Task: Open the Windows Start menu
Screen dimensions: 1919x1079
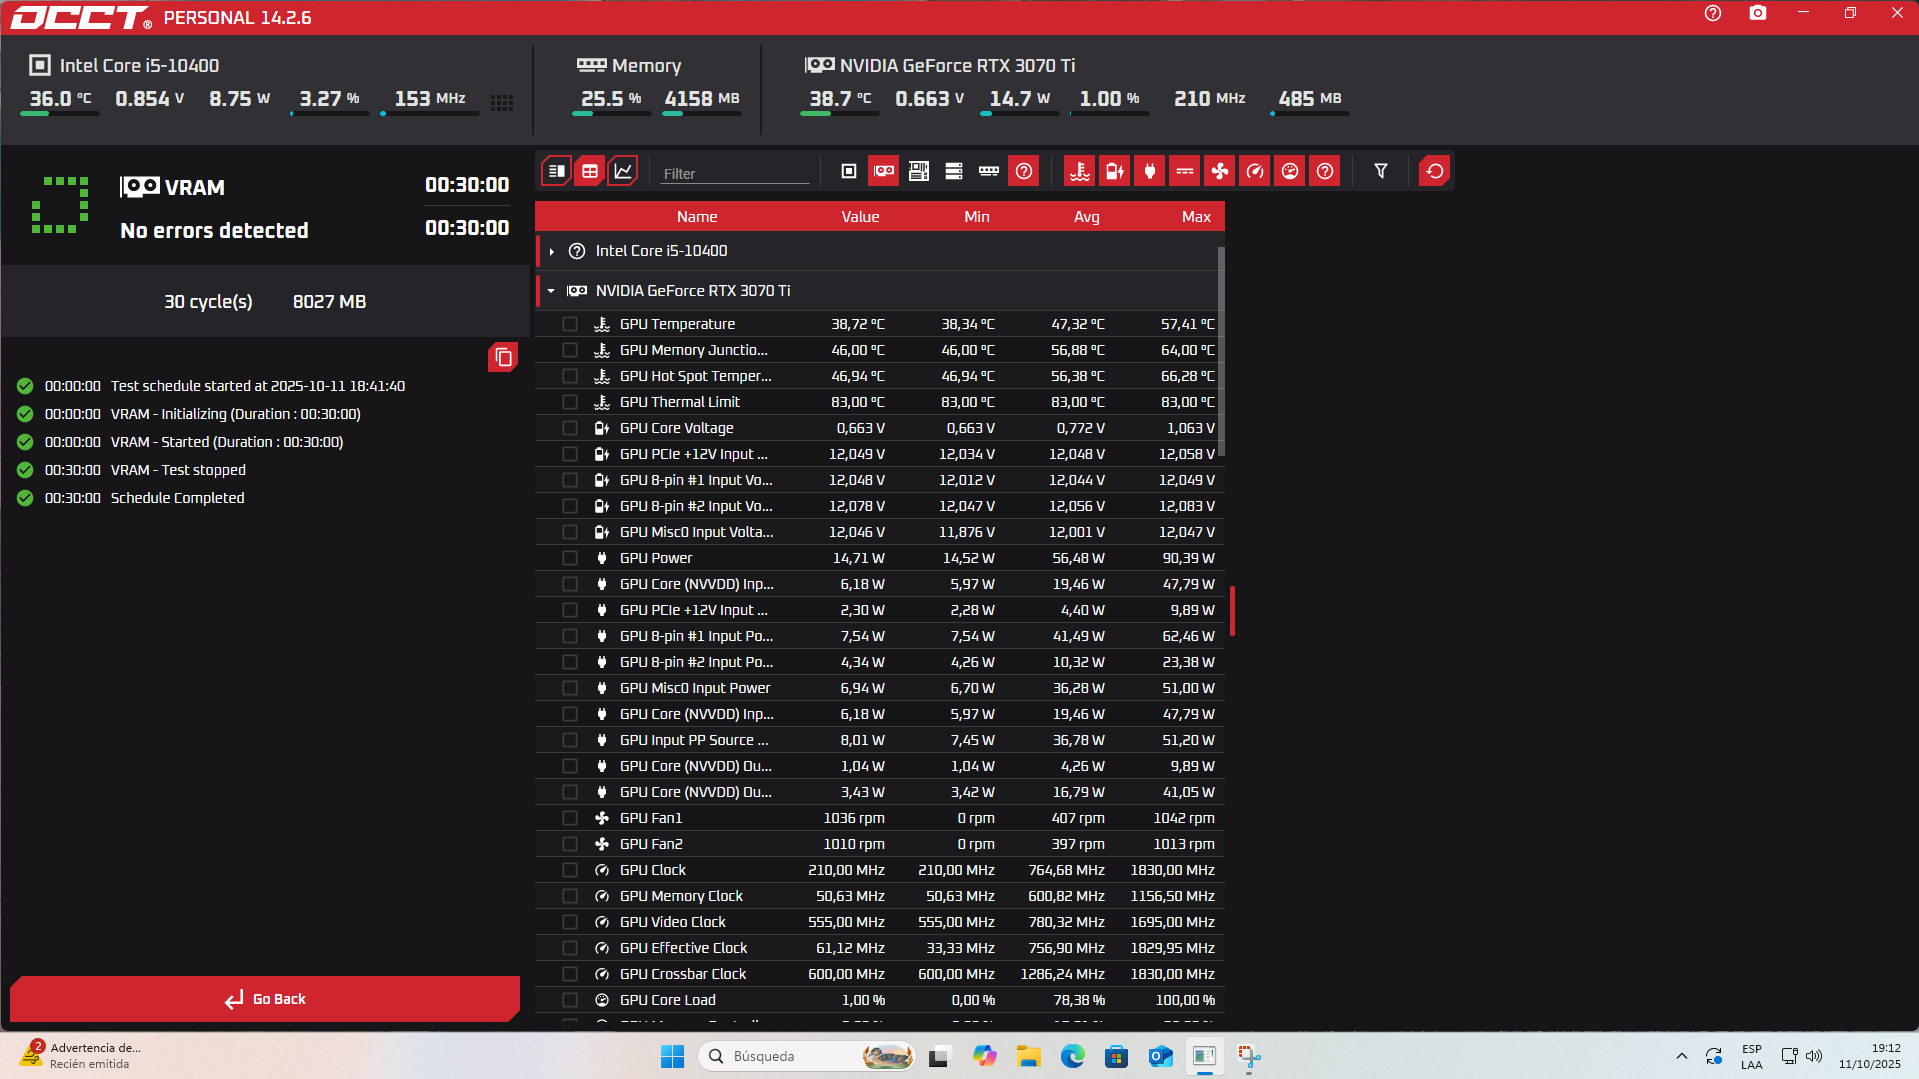Action: [x=672, y=1056]
